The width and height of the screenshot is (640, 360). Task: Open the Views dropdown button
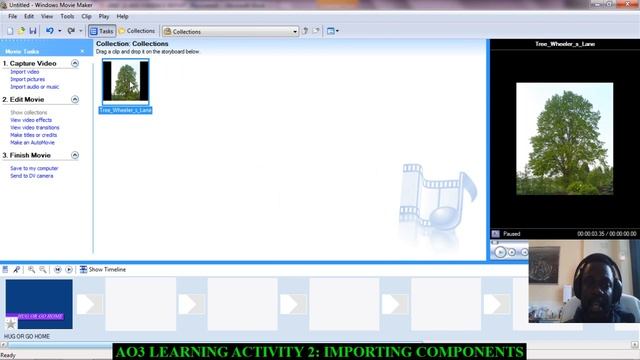333,31
